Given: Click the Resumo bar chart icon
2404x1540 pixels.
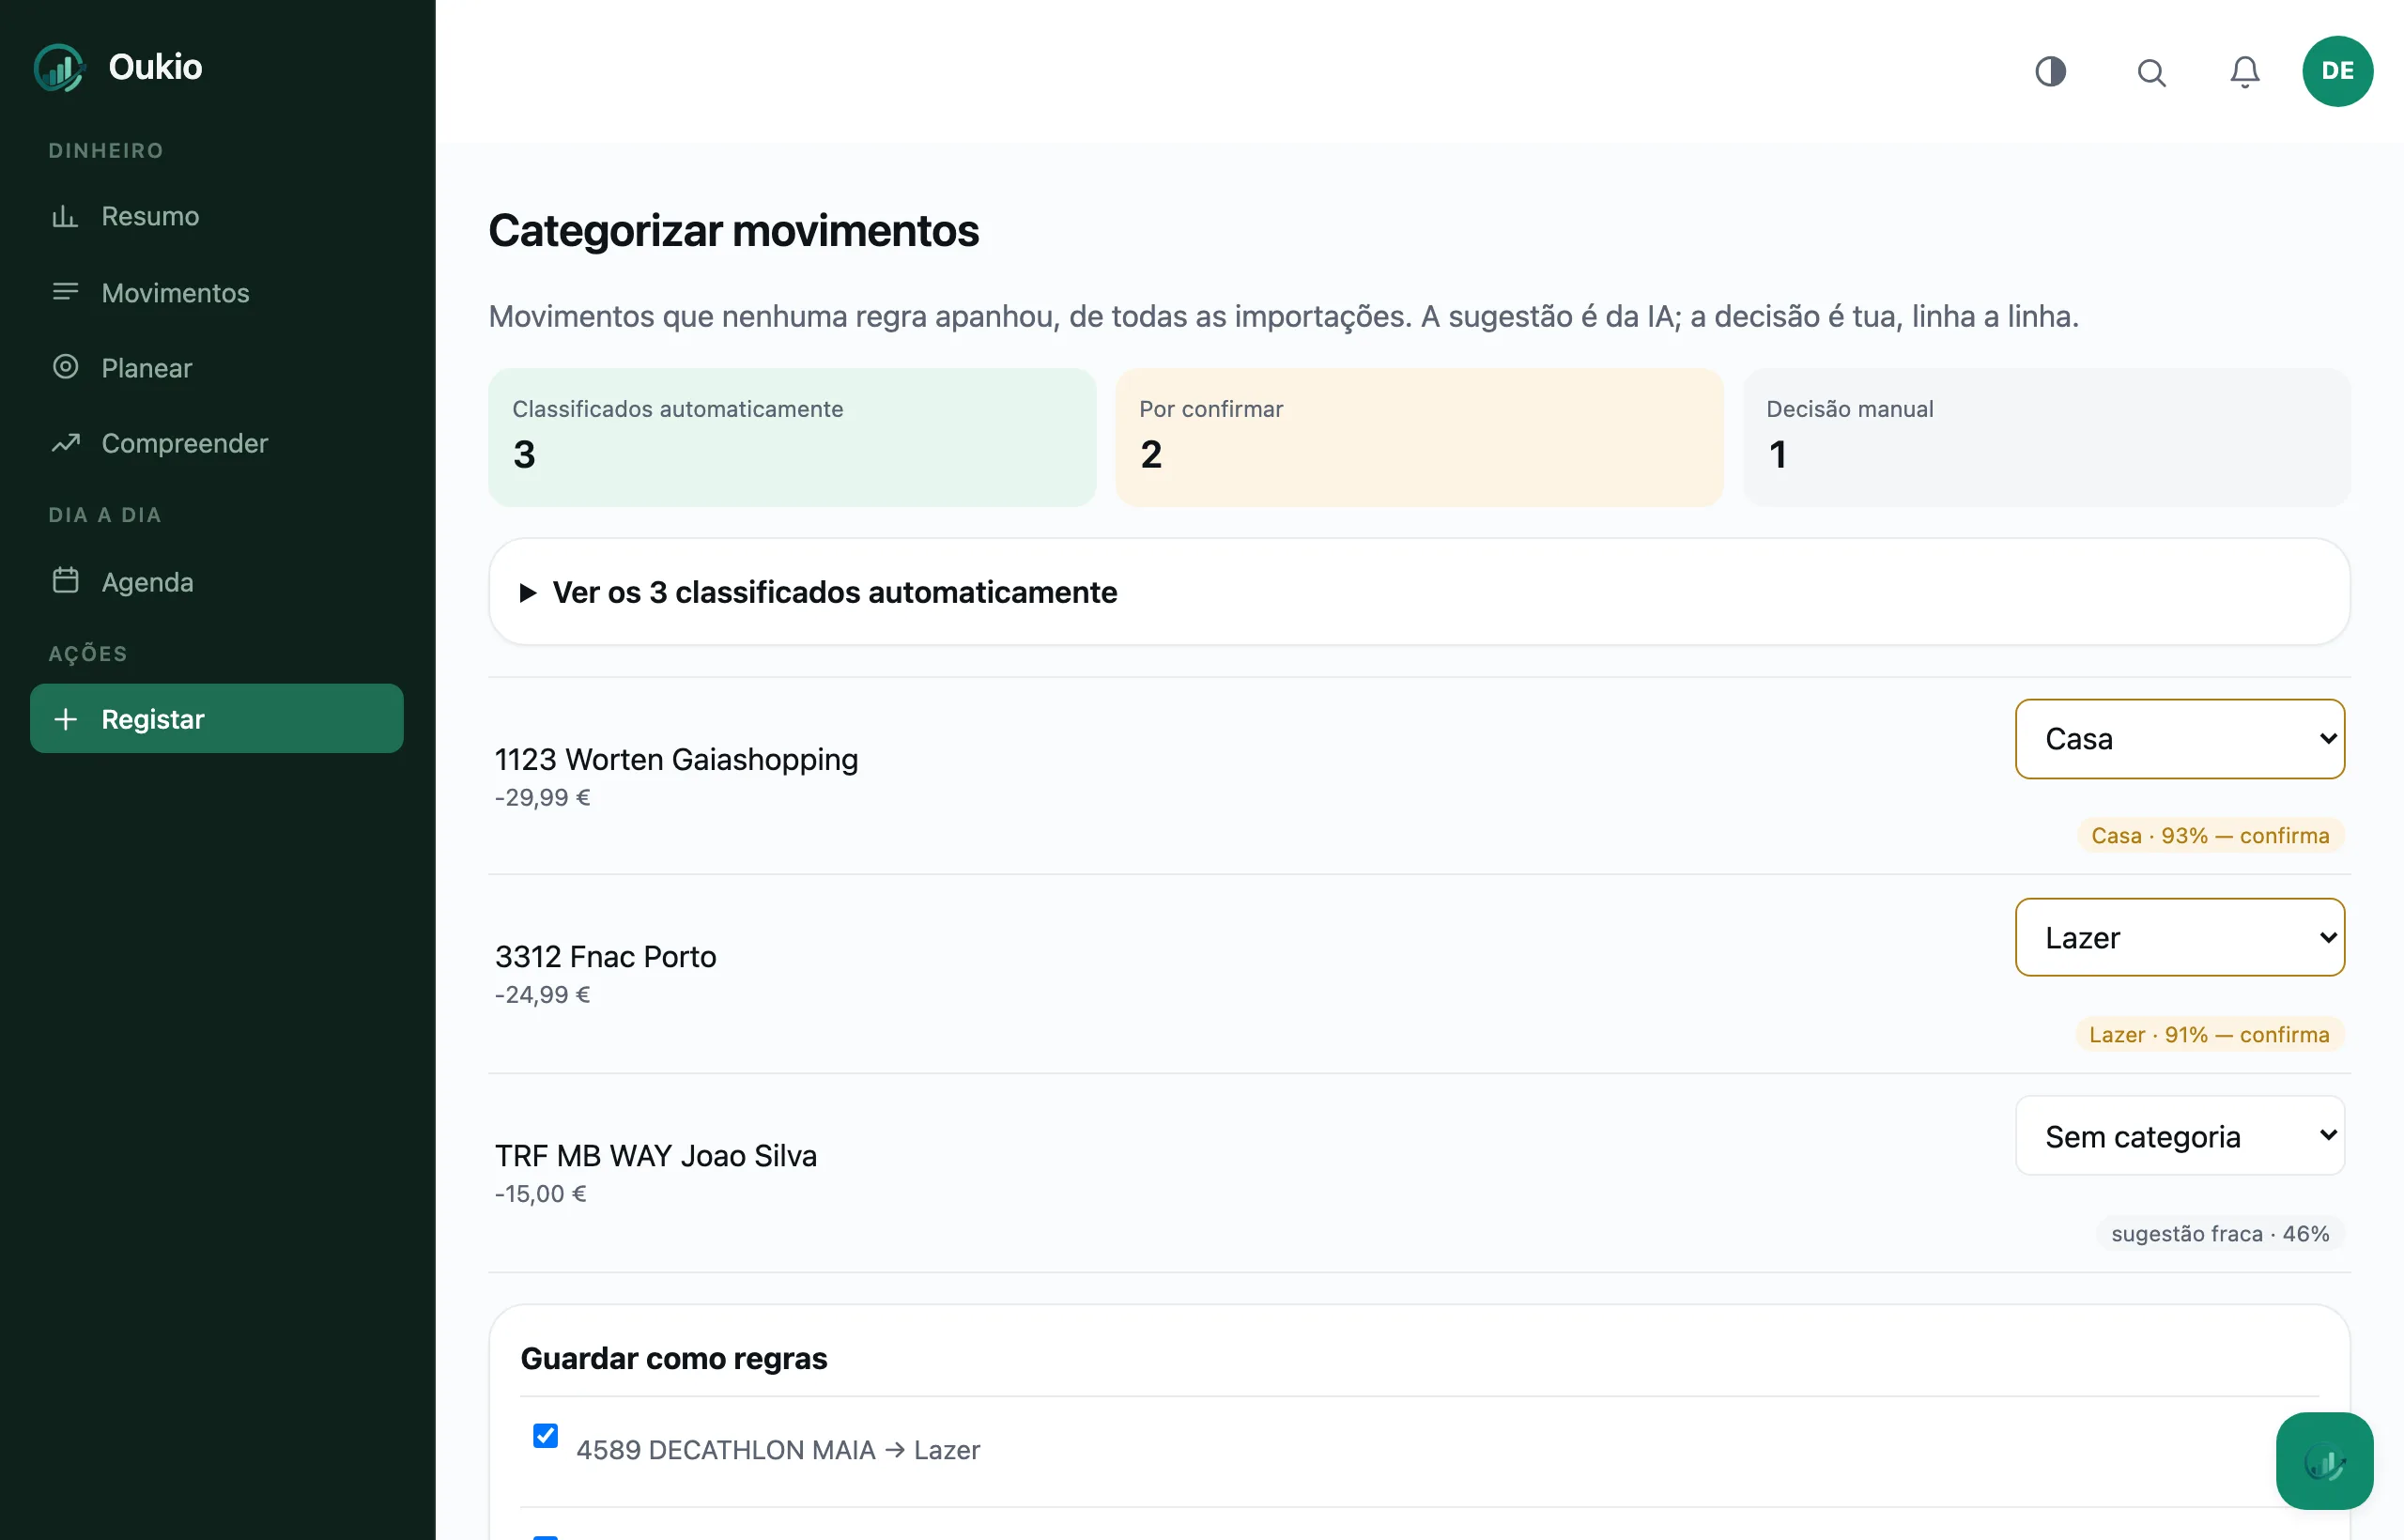Looking at the screenshot, I should pyautogui.click(x=65, y=216).
